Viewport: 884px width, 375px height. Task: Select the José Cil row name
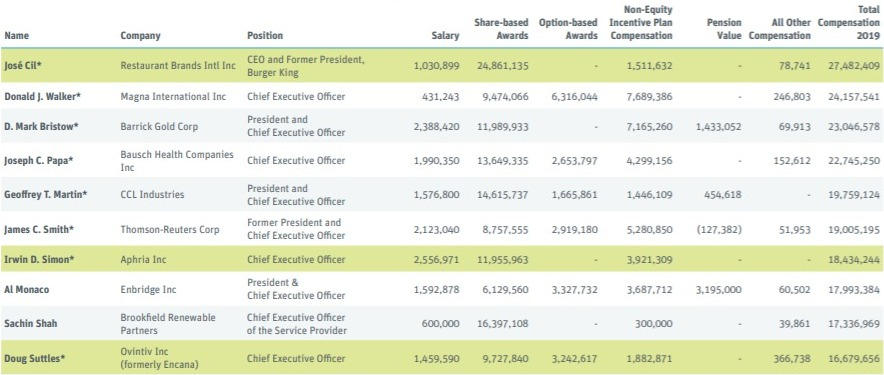[x=23, y=65]
